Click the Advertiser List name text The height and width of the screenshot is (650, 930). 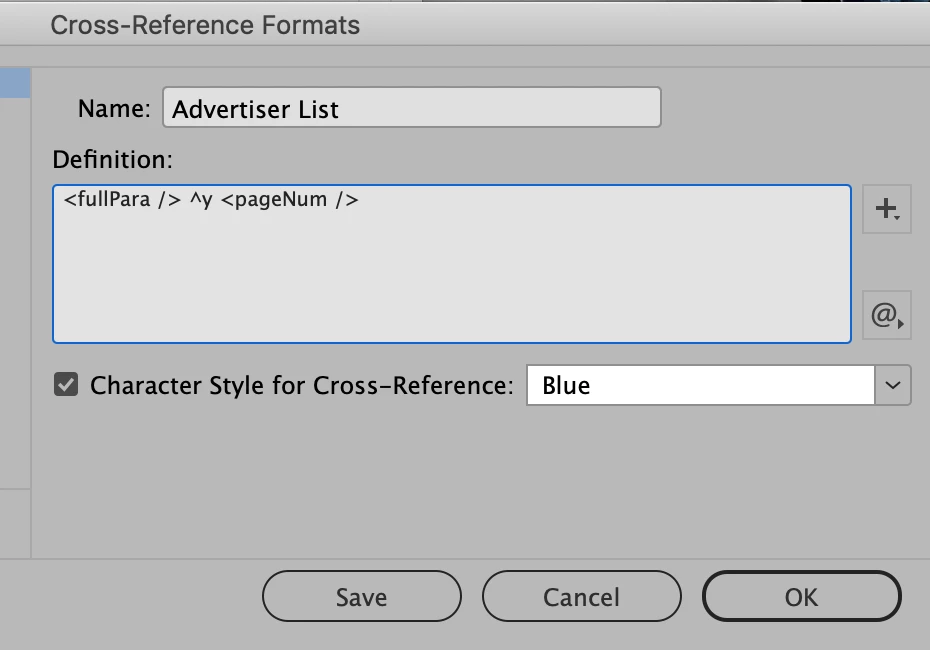pyautogui.click(x=255, y=109)
